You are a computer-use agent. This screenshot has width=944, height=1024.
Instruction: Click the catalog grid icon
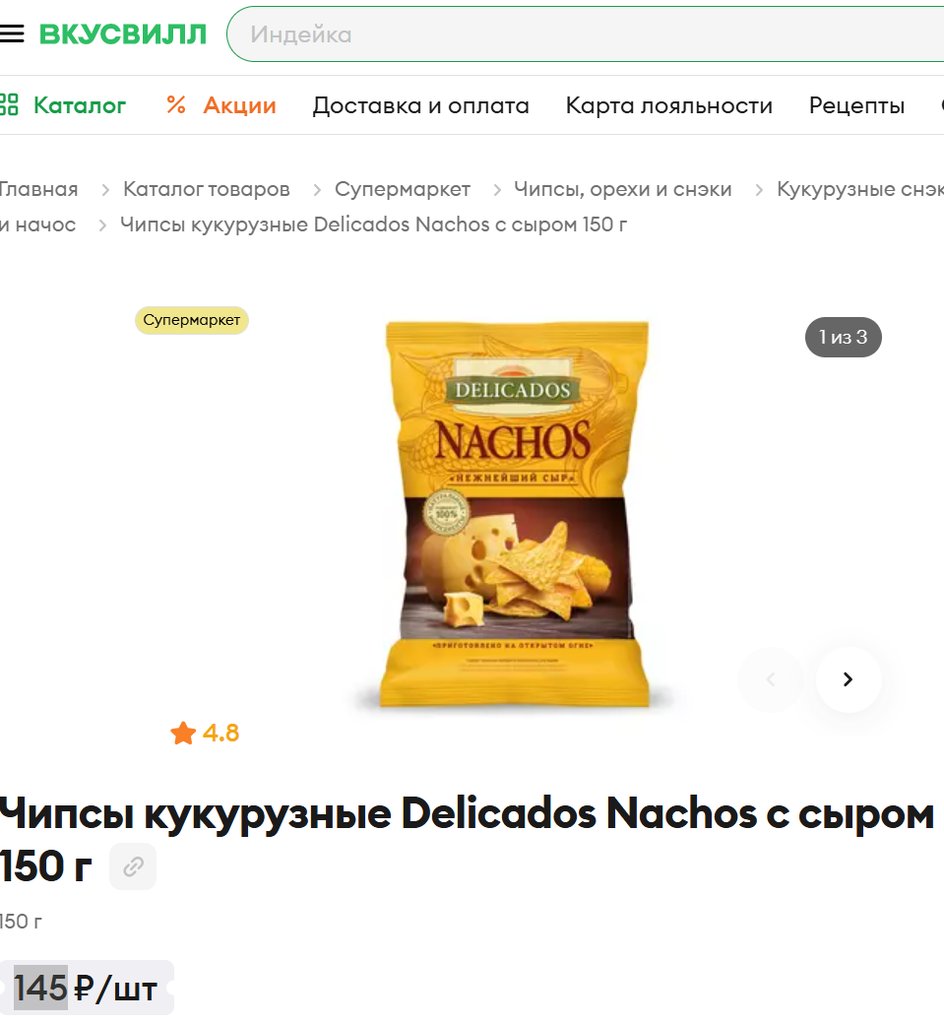click(8, 104)
